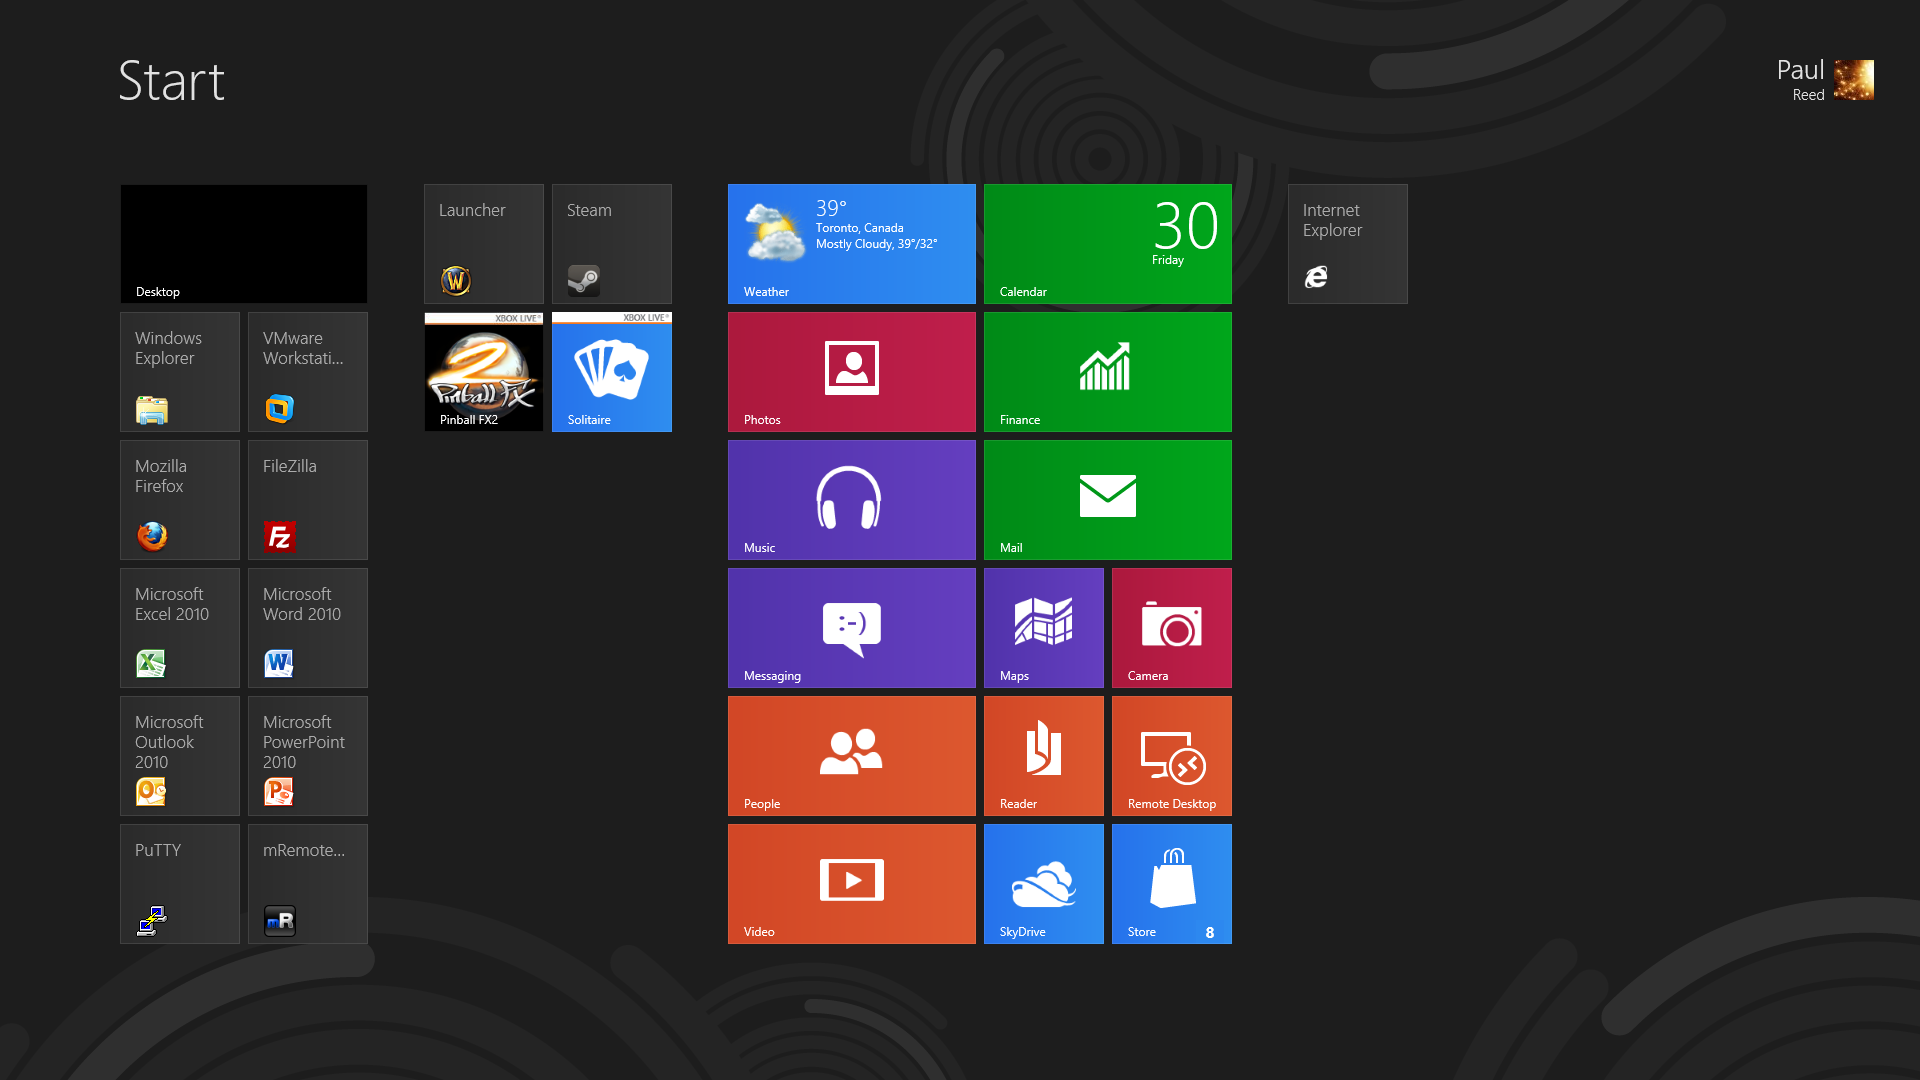Open Reader tile

(x=1044, y=756)
